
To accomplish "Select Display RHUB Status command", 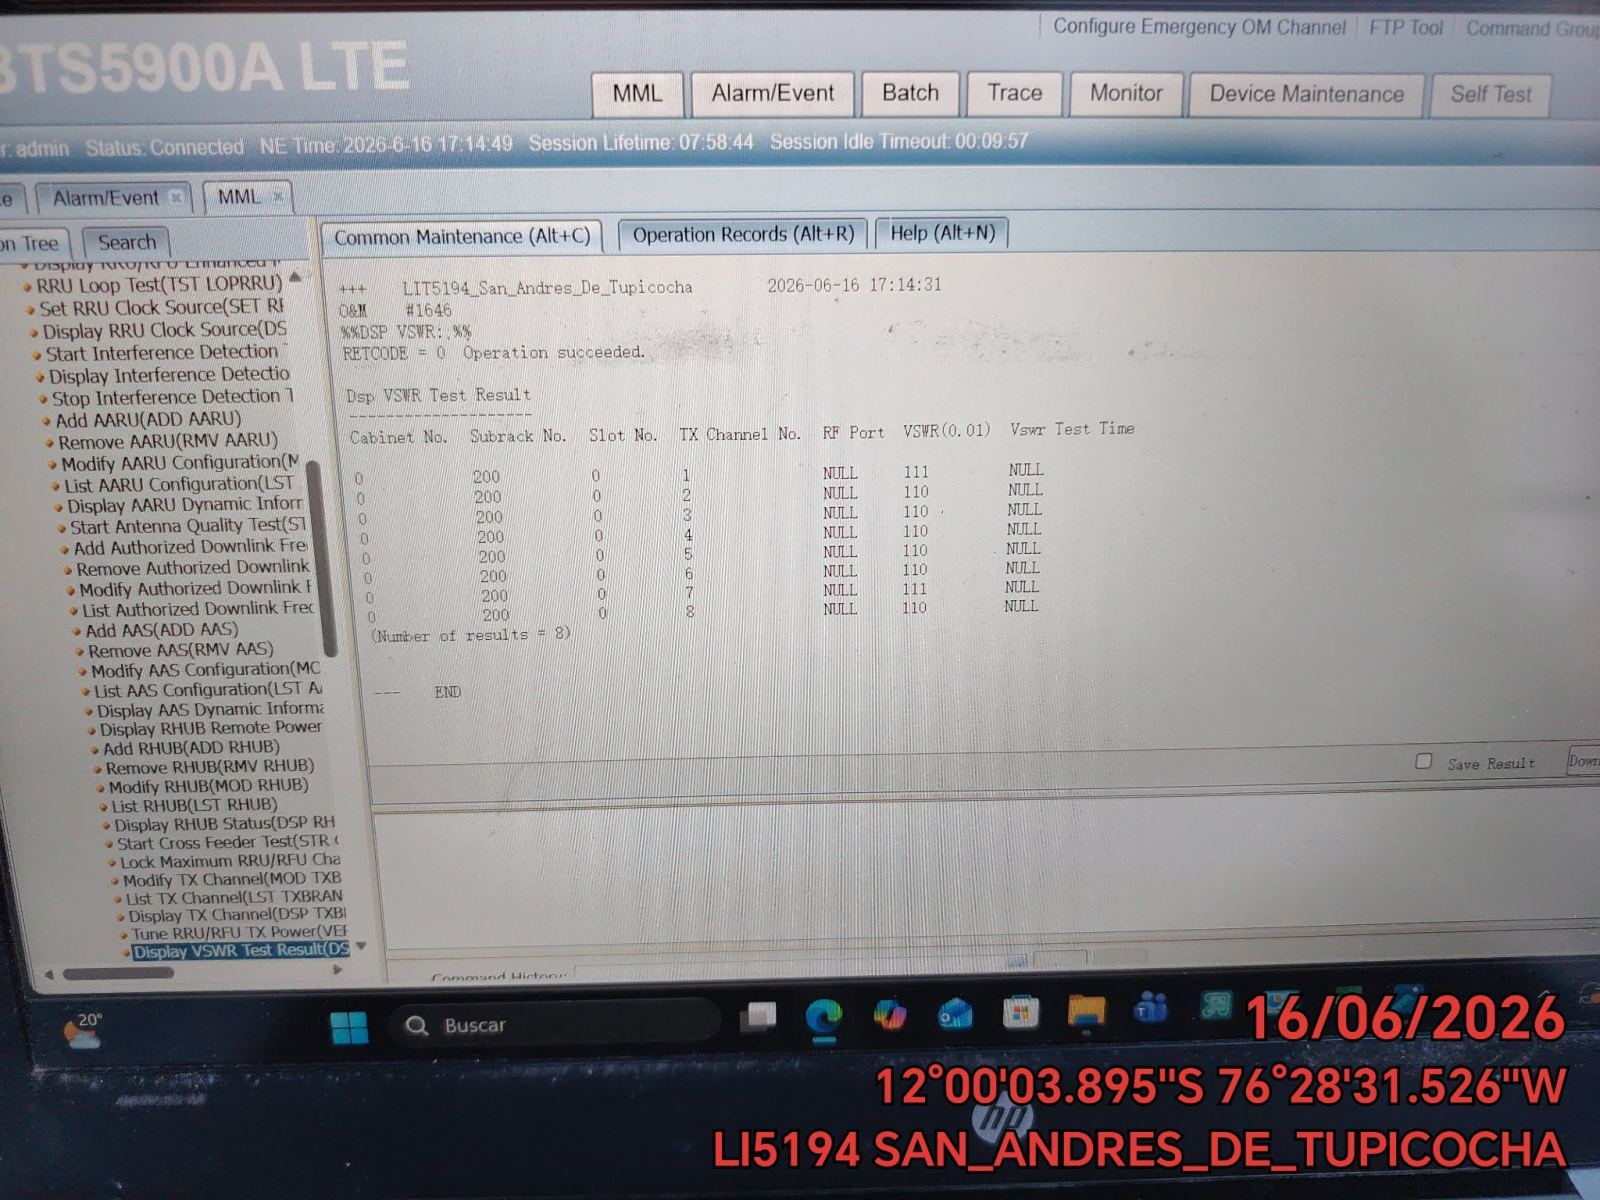I will click(x=224, y=824).
